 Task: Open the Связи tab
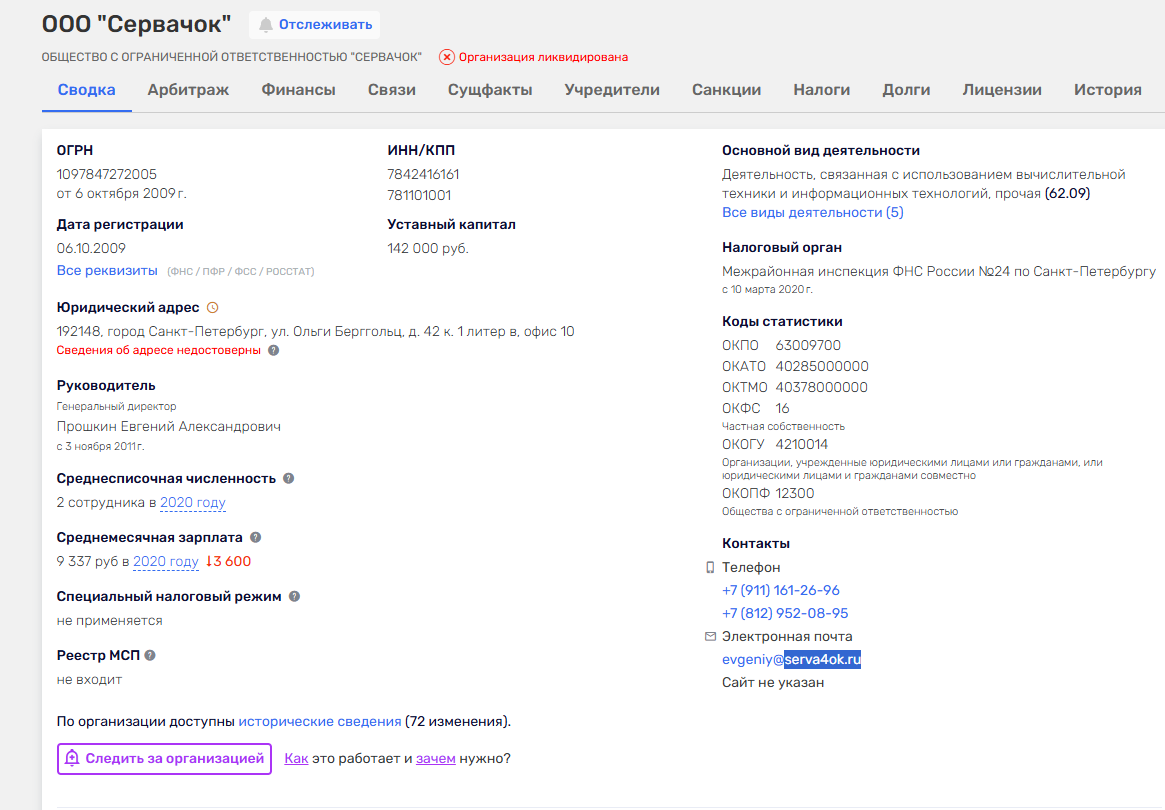point(392,90)
